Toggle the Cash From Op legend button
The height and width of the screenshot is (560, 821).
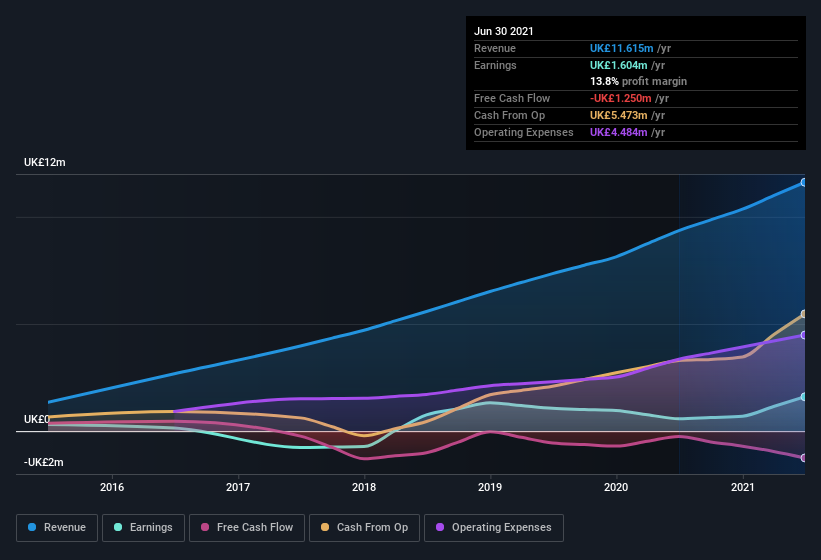click(x=364, y=528)
